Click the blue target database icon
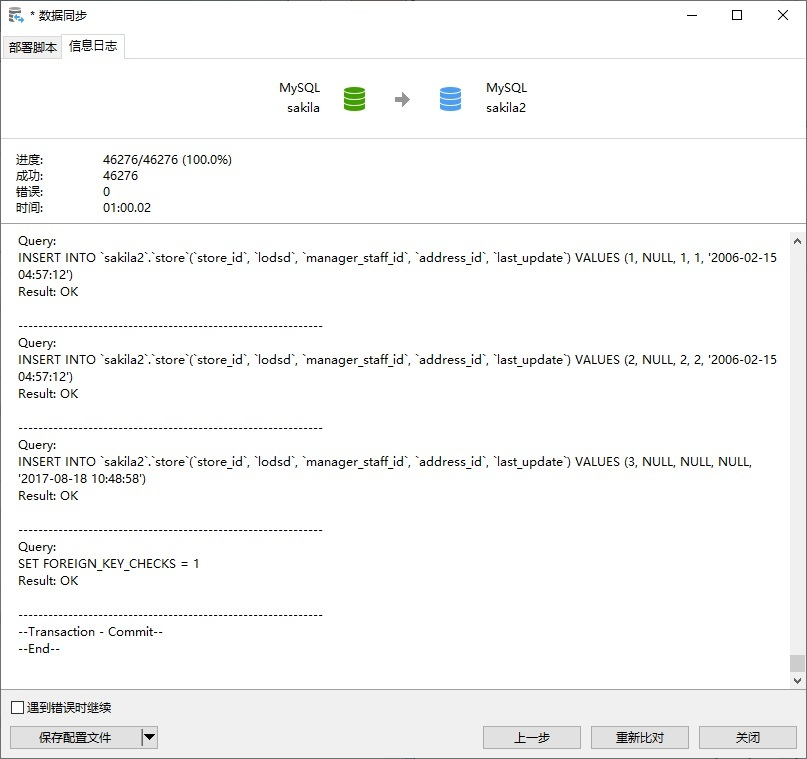 pos(450,99)
